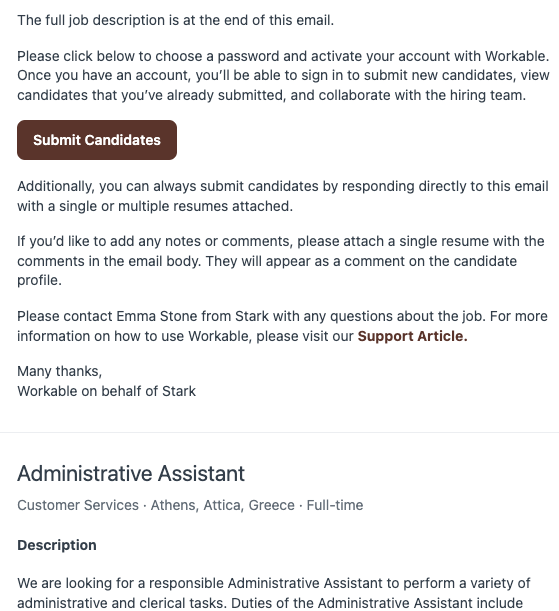This screenshot has width=559, height=611.
Task: Click the paragraph beginning with Additionally
Action: point(283,196)
